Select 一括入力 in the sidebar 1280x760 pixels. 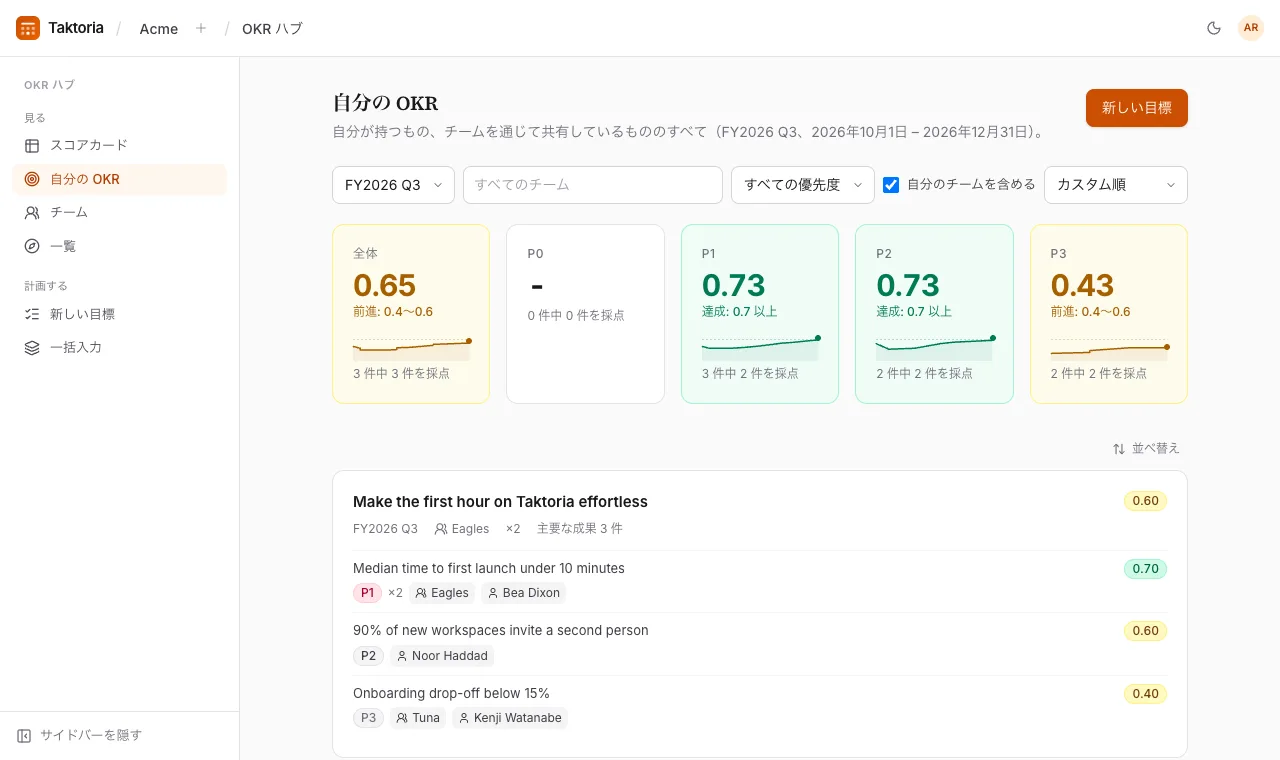tap(119, 348)
